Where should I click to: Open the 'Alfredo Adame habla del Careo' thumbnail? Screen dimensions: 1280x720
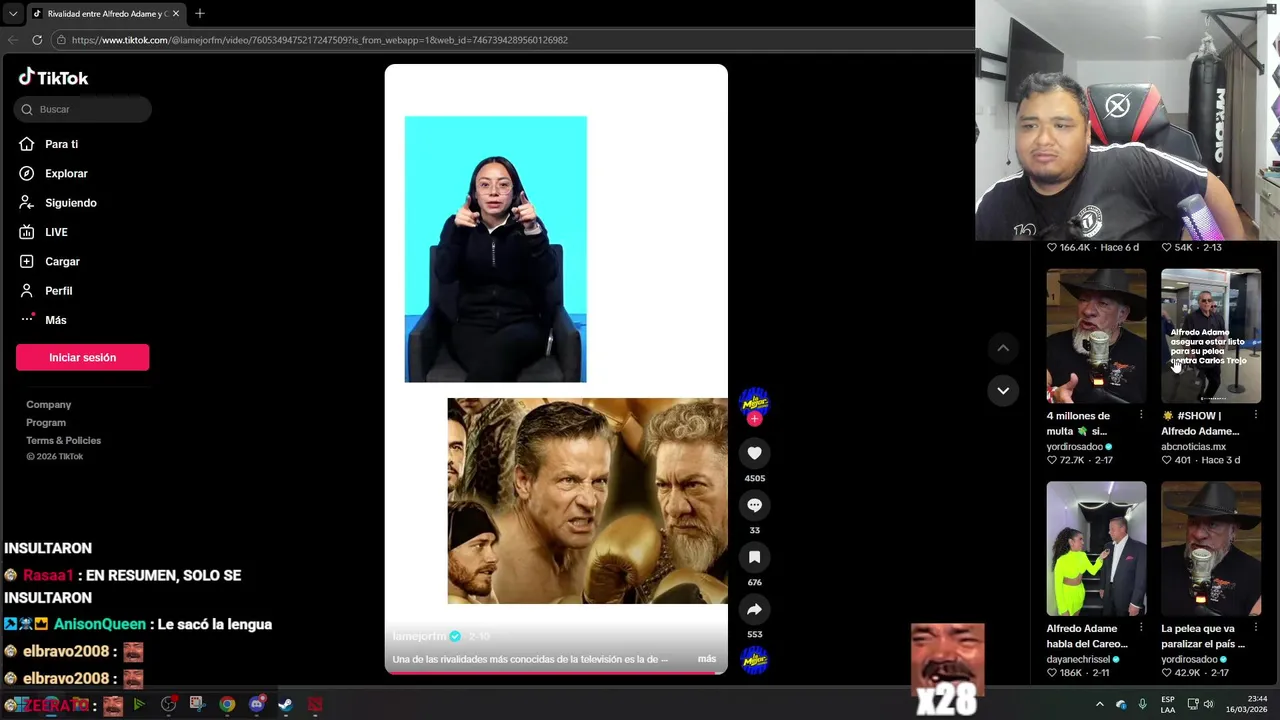pyautogui.click(x=1096, y=548)
